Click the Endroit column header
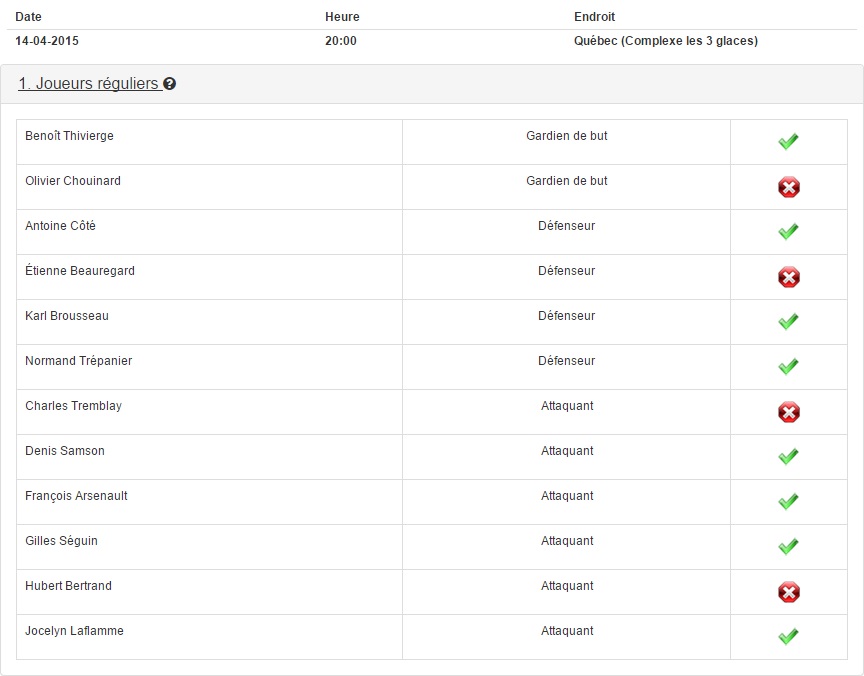This screenshot has width=864, height=676. point(594,17)
